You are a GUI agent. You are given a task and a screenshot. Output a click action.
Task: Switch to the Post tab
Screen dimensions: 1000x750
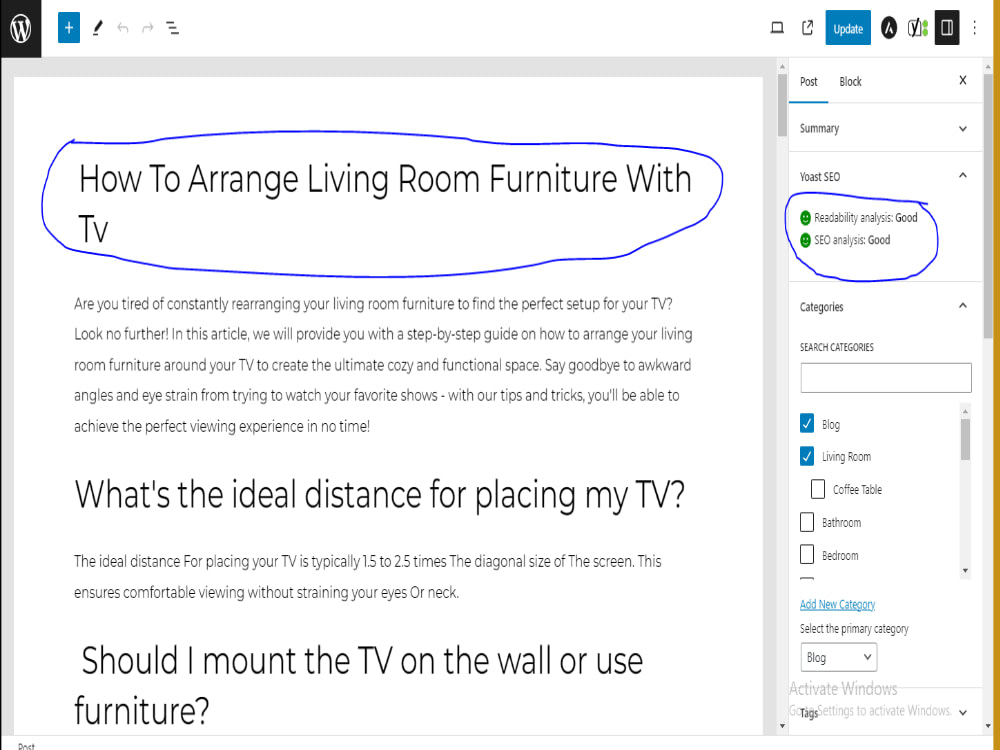809,82
